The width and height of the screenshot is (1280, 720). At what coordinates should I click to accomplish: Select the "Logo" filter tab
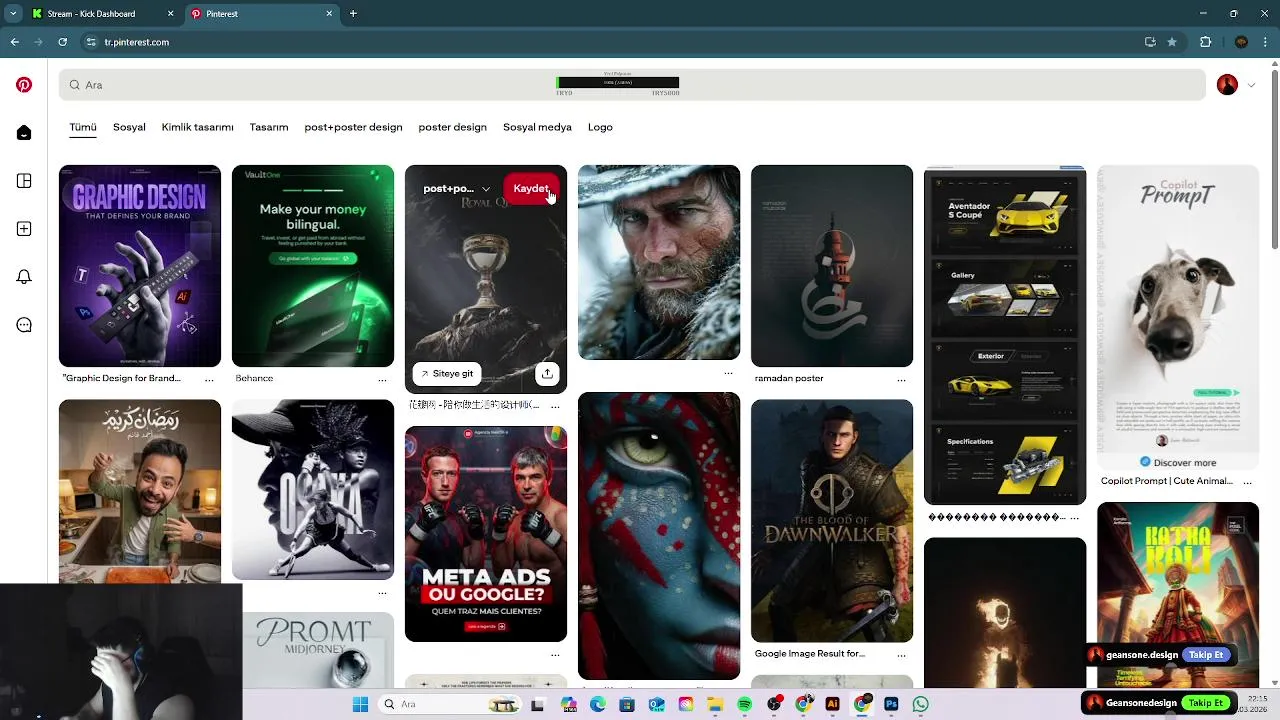tap(600, 127)
